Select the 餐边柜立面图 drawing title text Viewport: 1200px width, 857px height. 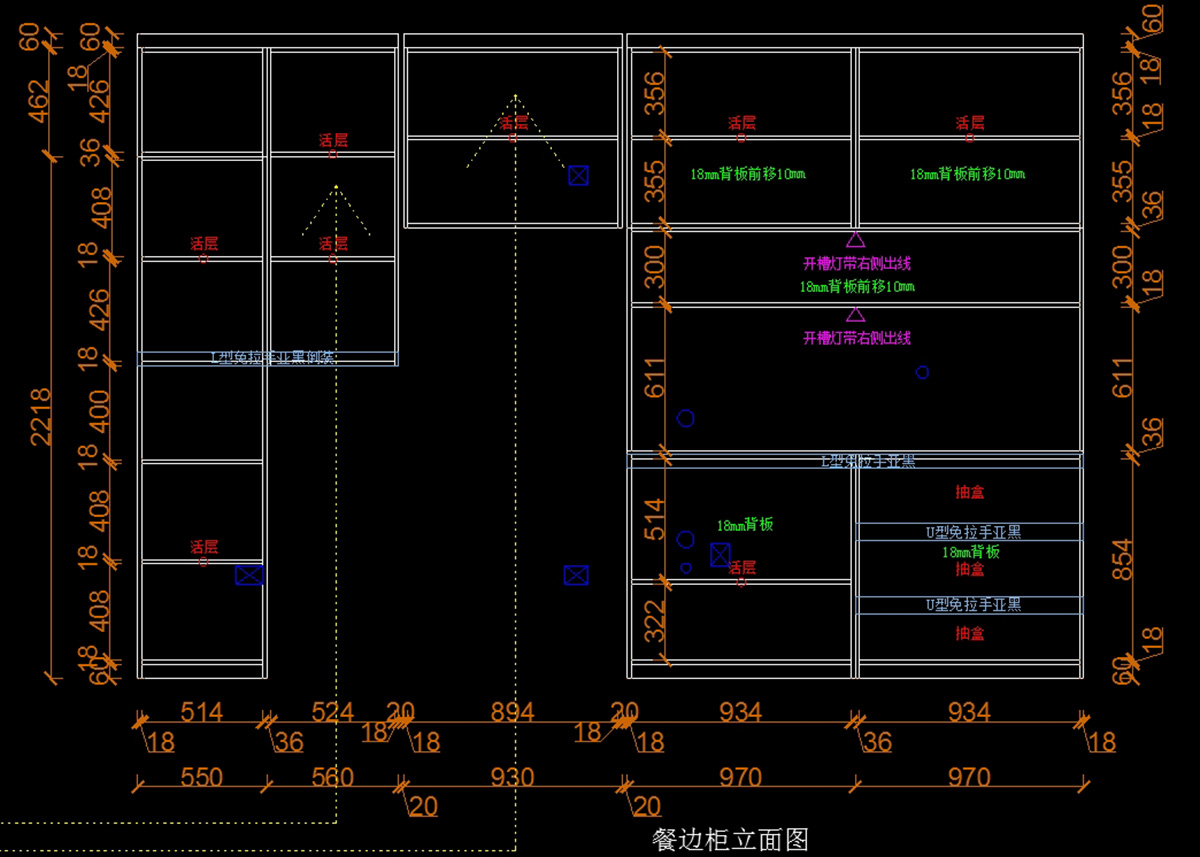point(730,838)
